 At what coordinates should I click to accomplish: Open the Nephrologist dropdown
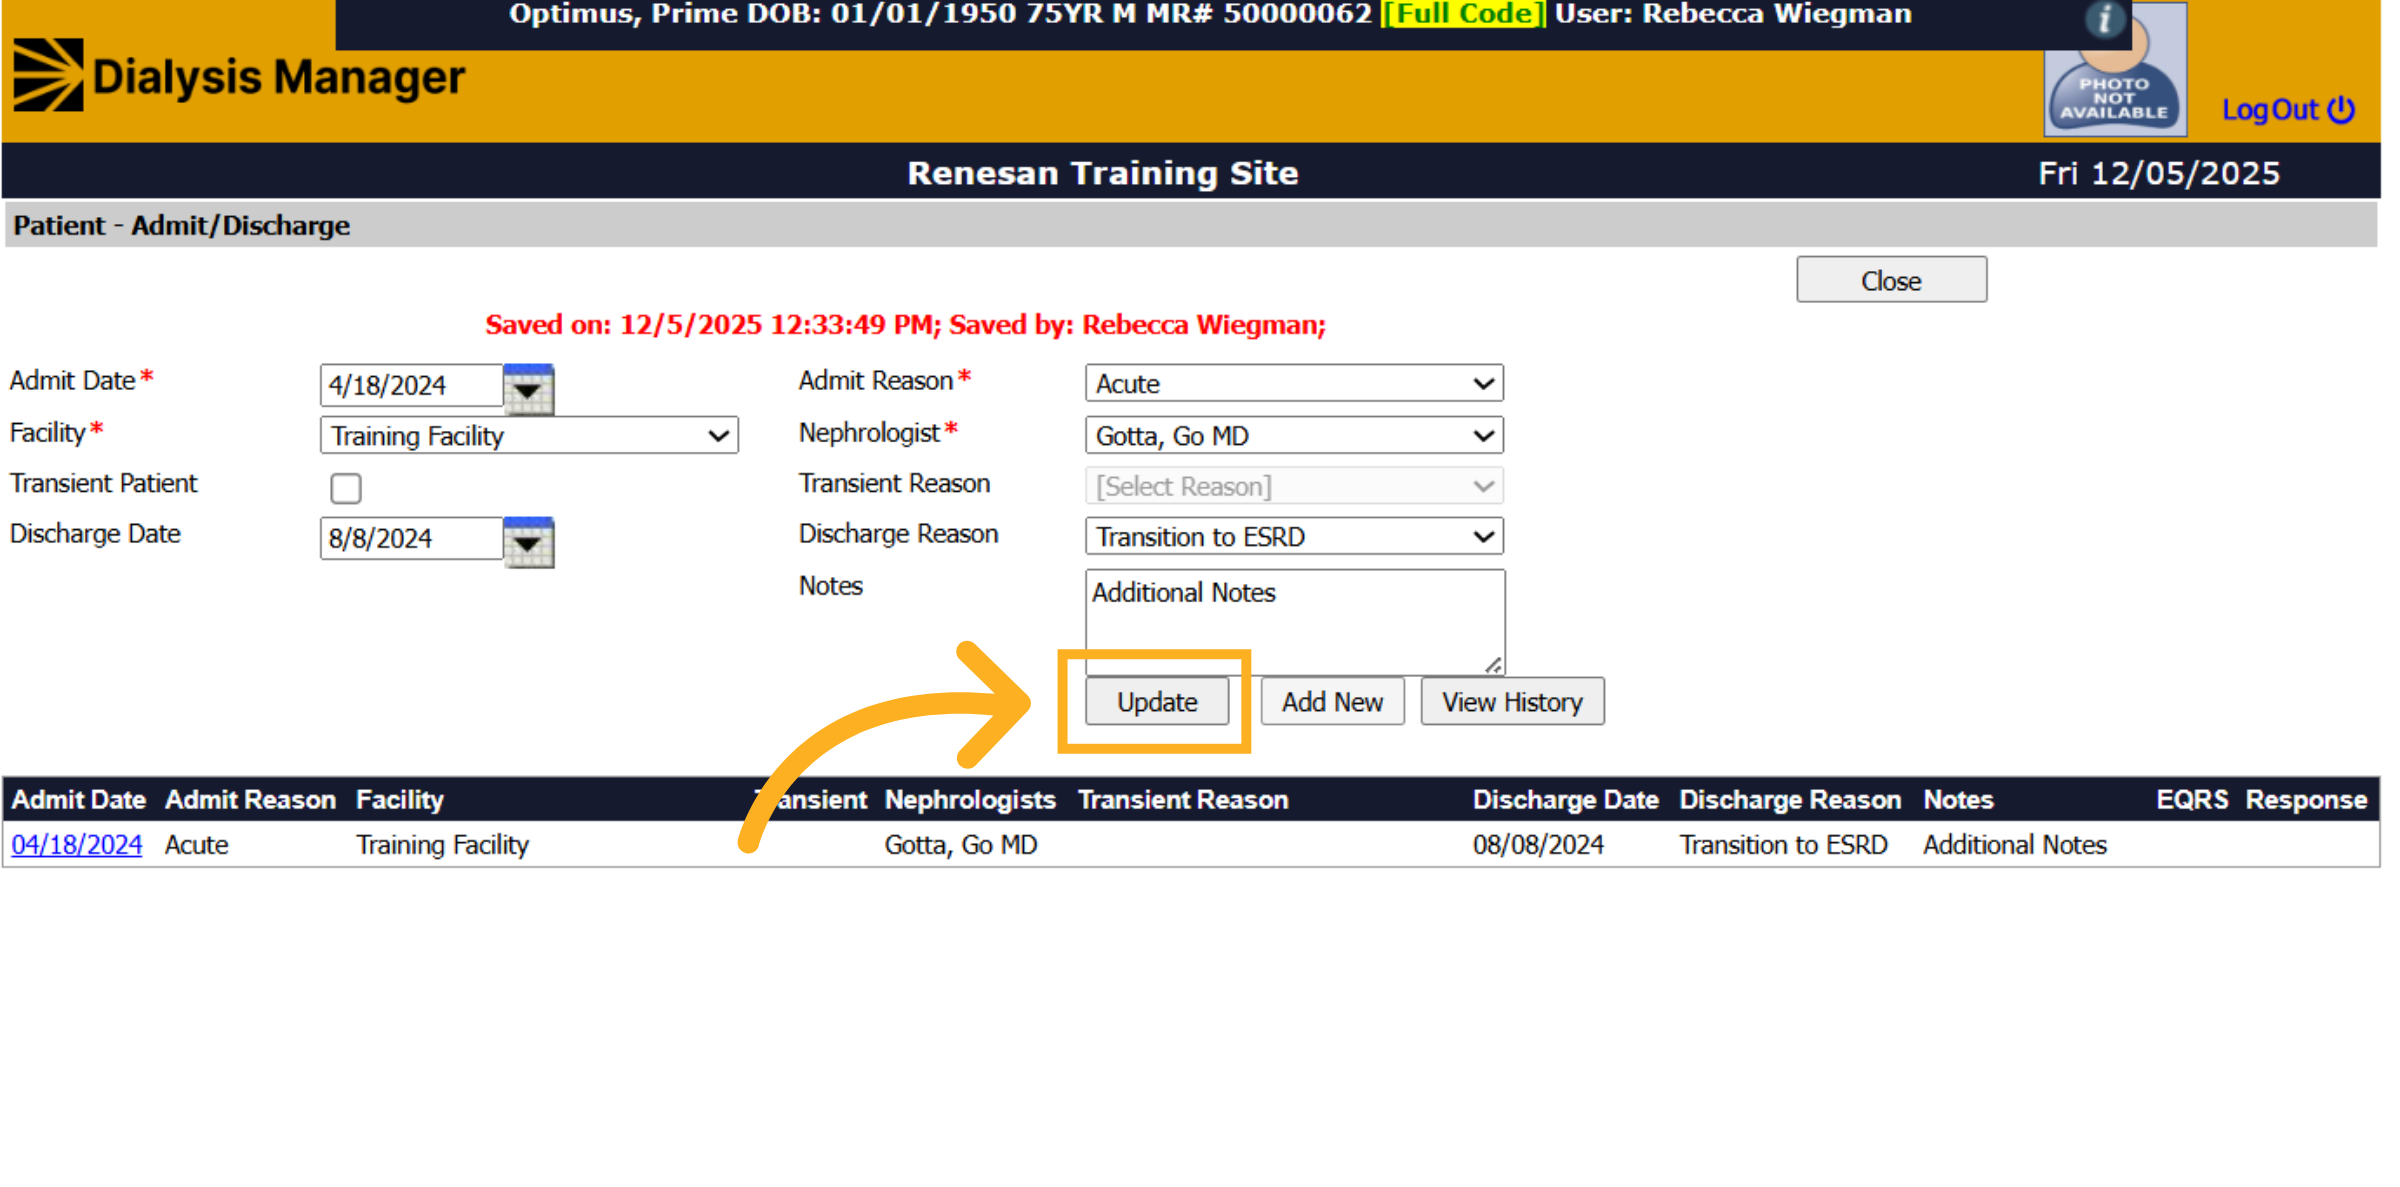(1294, 435)
